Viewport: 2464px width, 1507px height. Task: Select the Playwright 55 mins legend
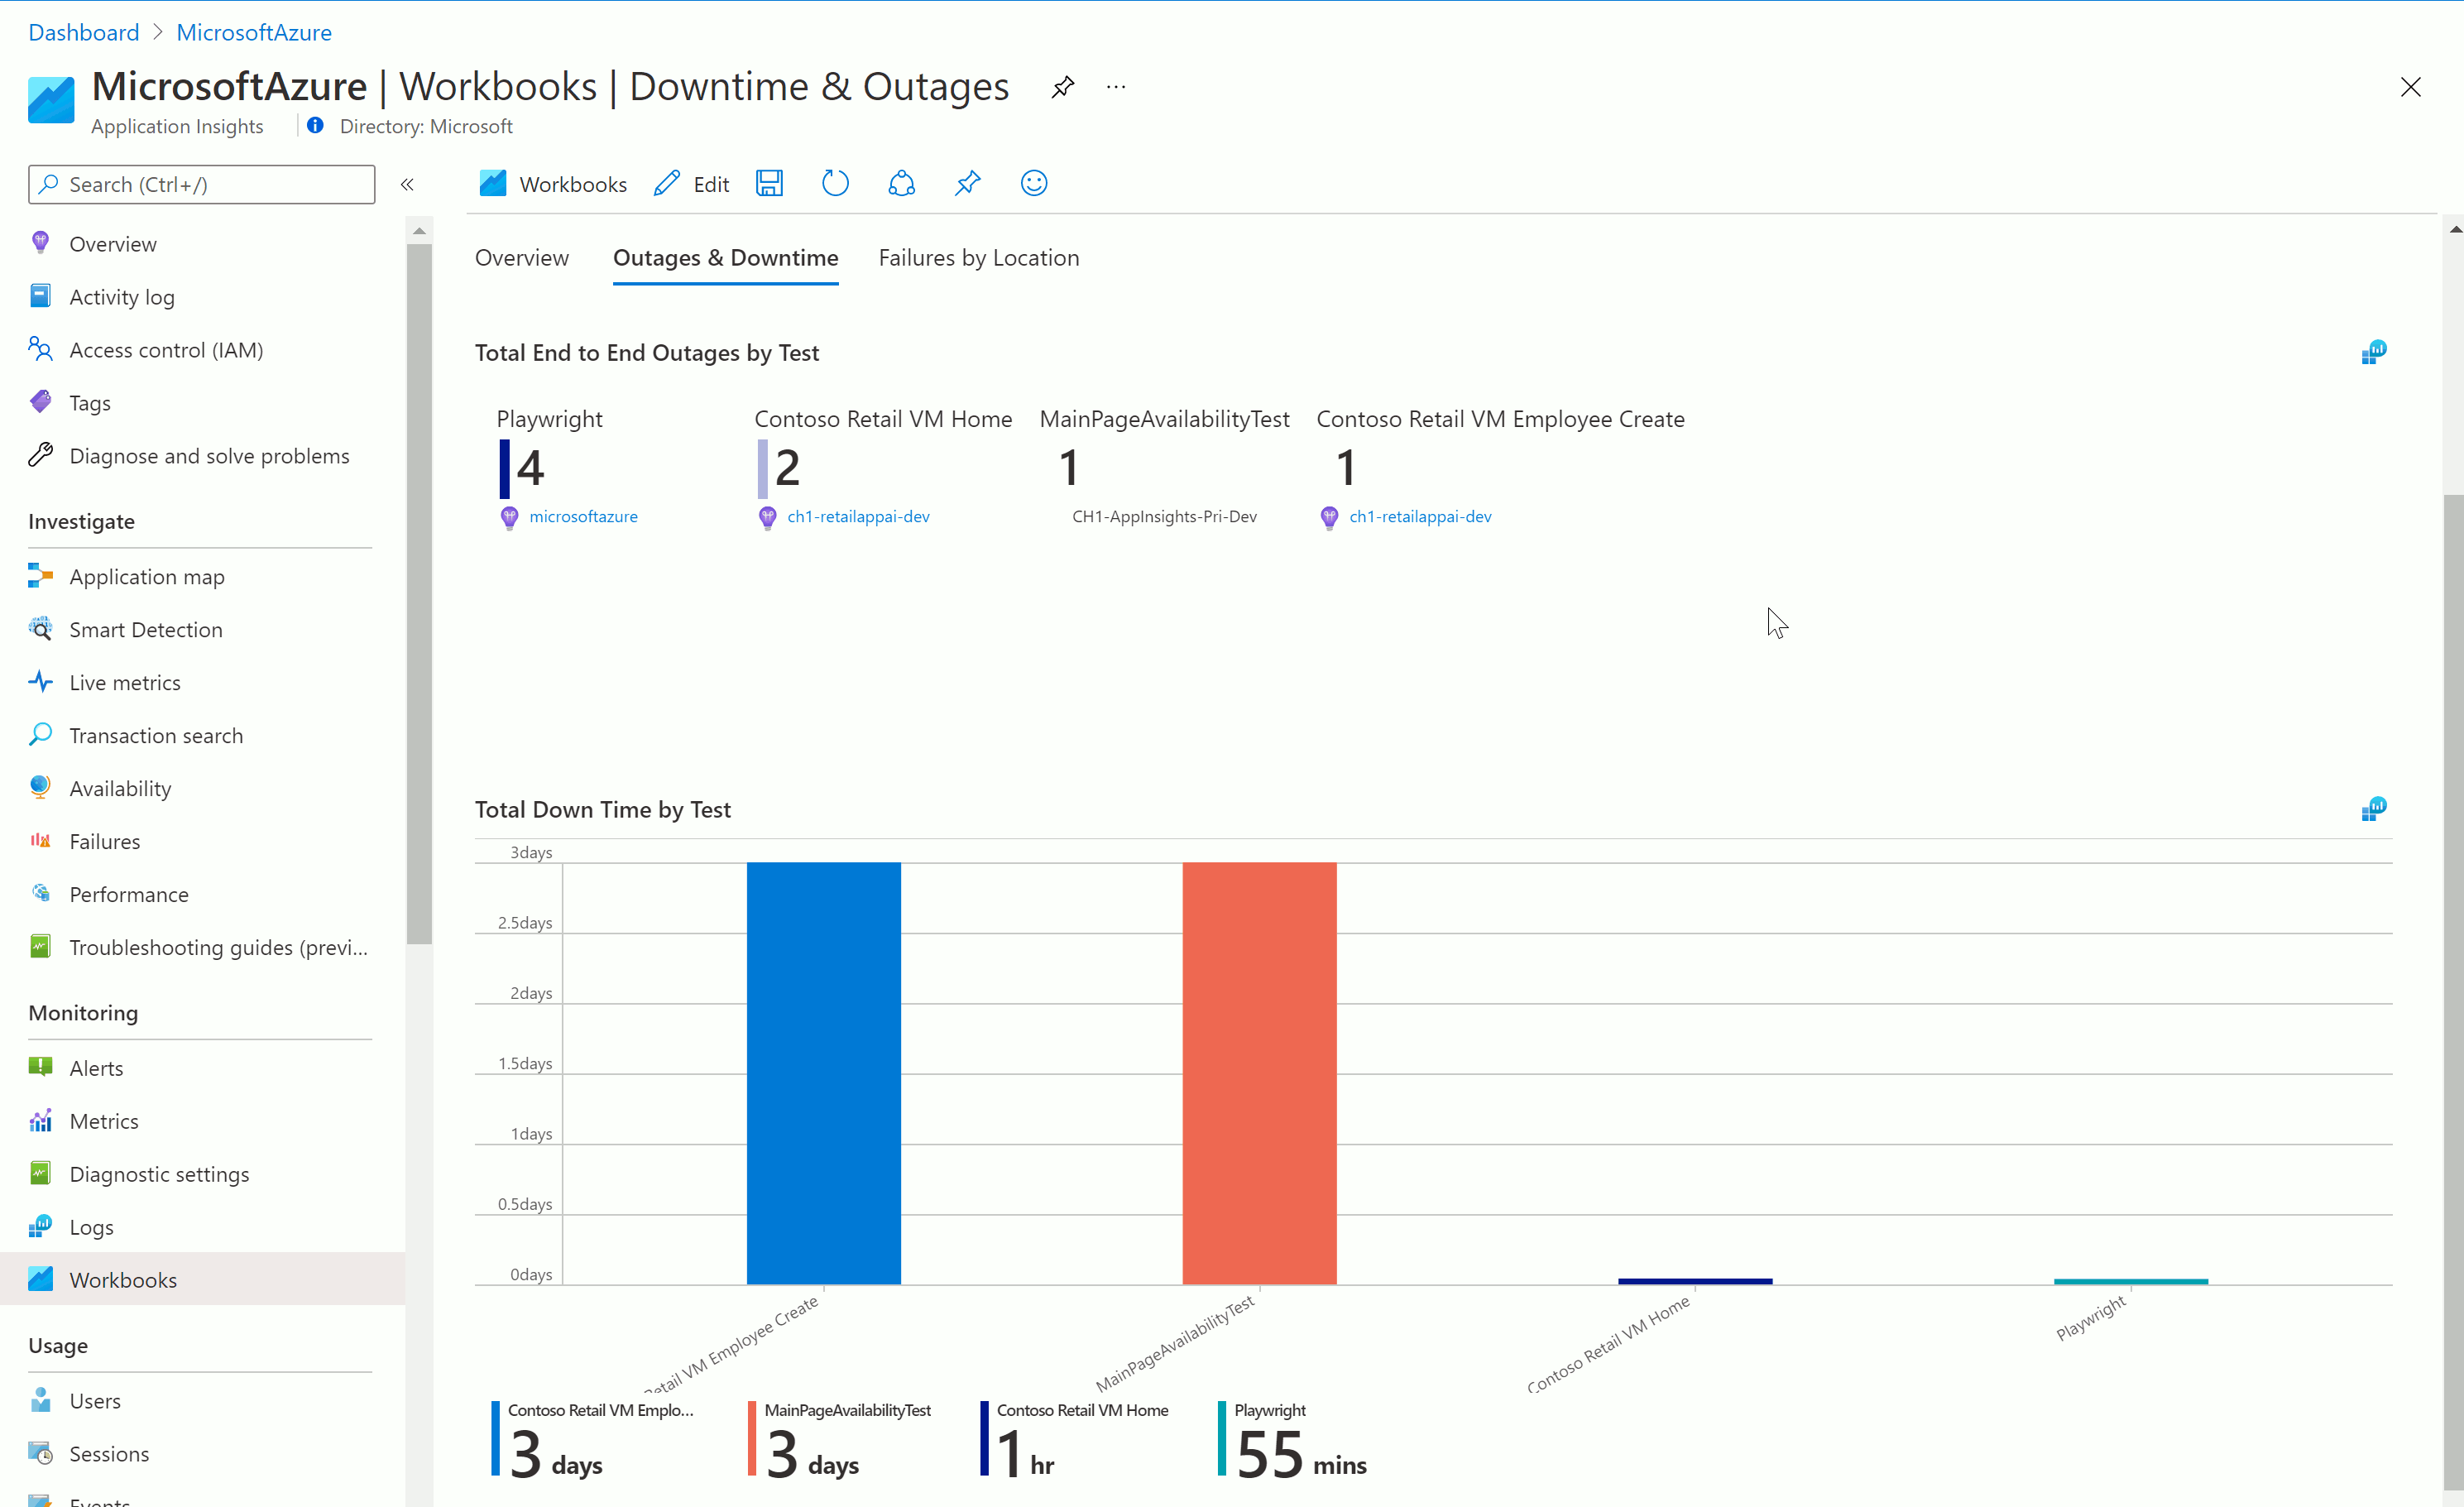pyautogui.click(x=1293, y=1440)
